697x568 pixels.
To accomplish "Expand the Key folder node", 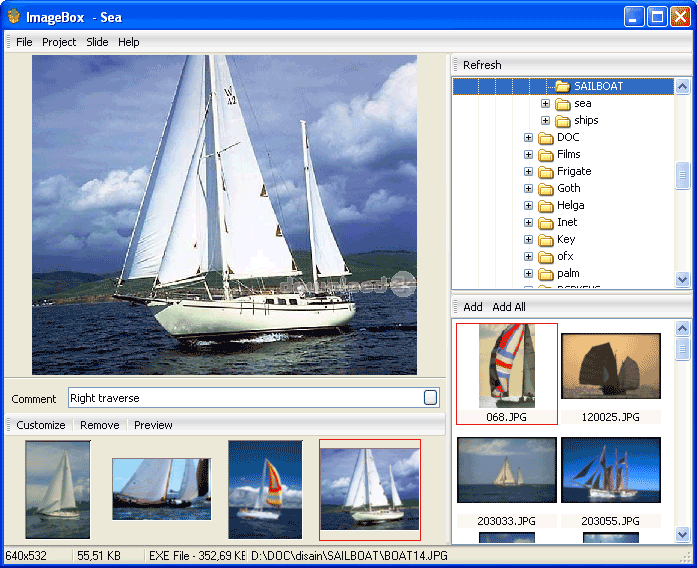I will pyautogui.click(x=528, y=240).
